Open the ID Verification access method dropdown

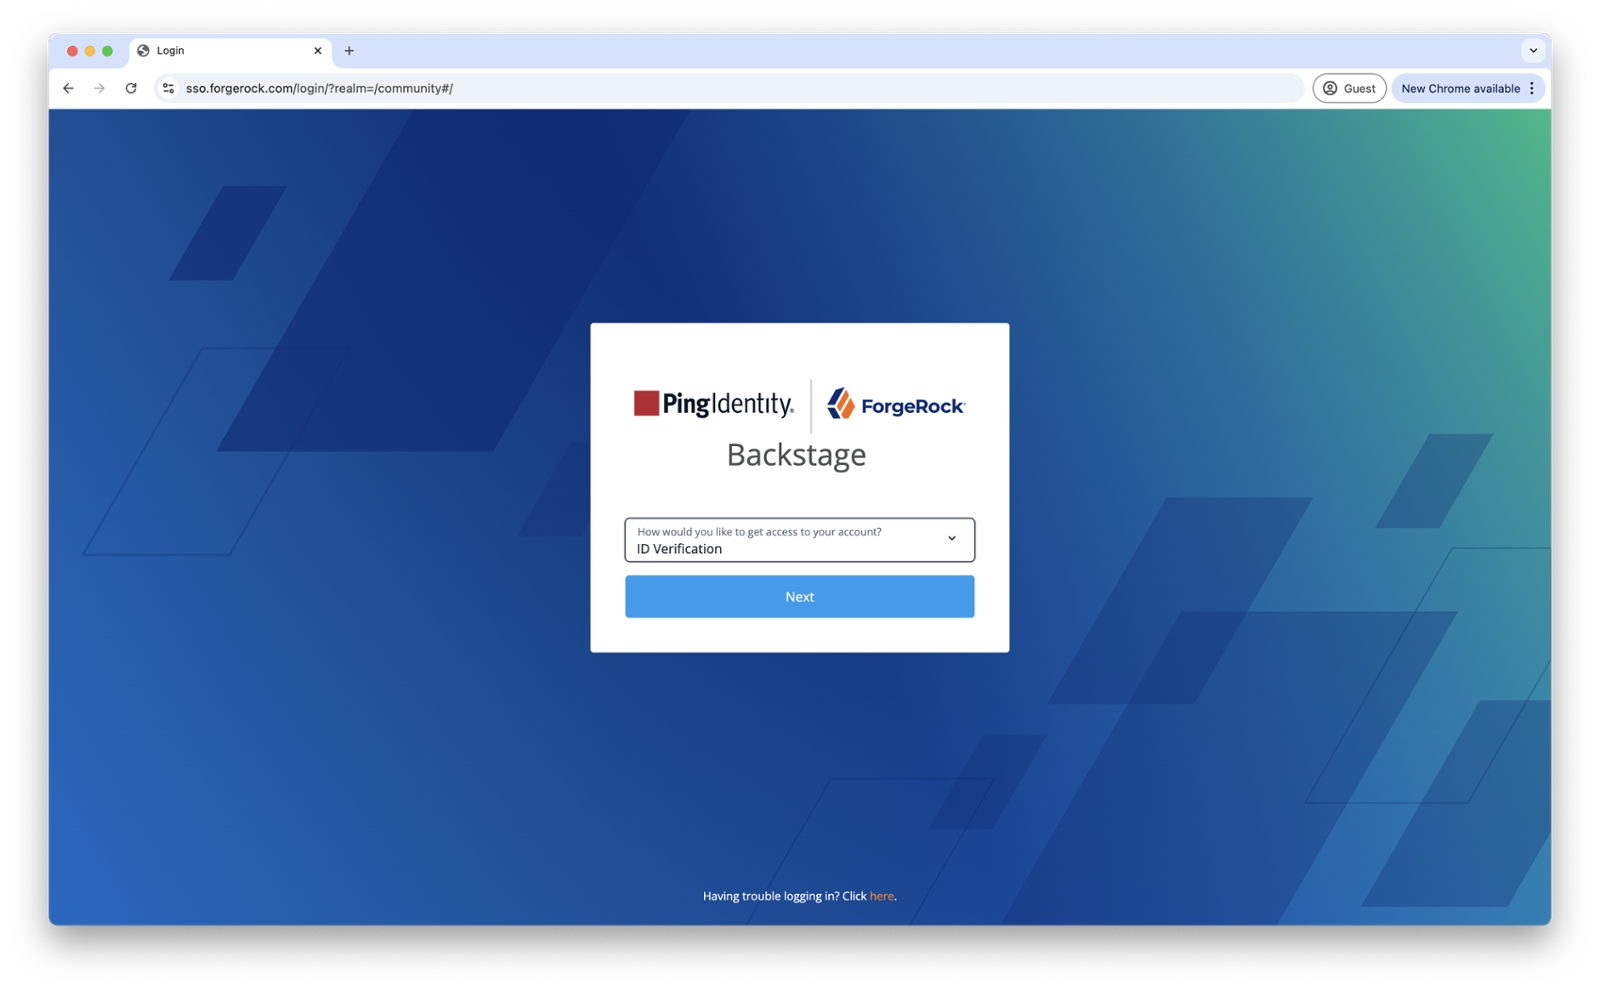[799, 540]
